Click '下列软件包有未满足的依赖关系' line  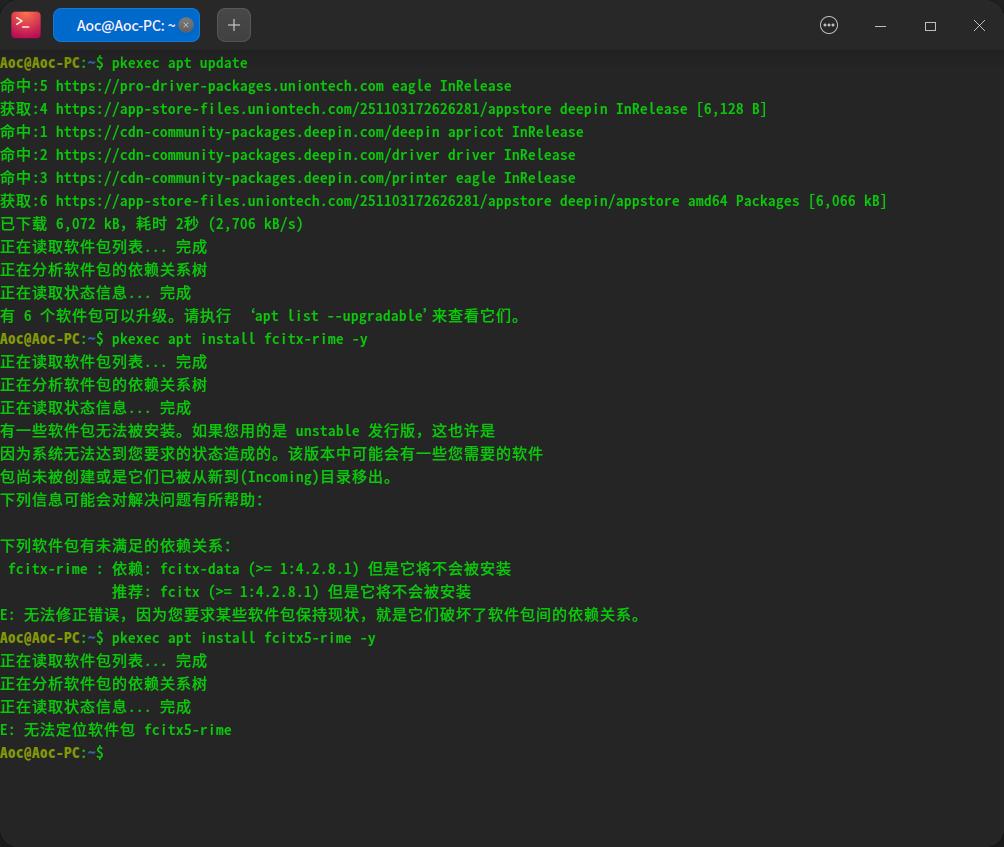(x=116, y=546)
